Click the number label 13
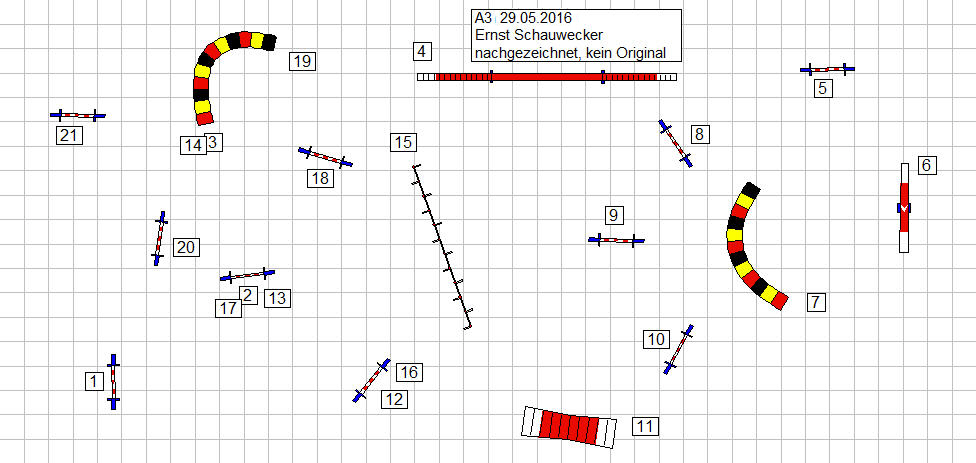 (x=277, y=297)
